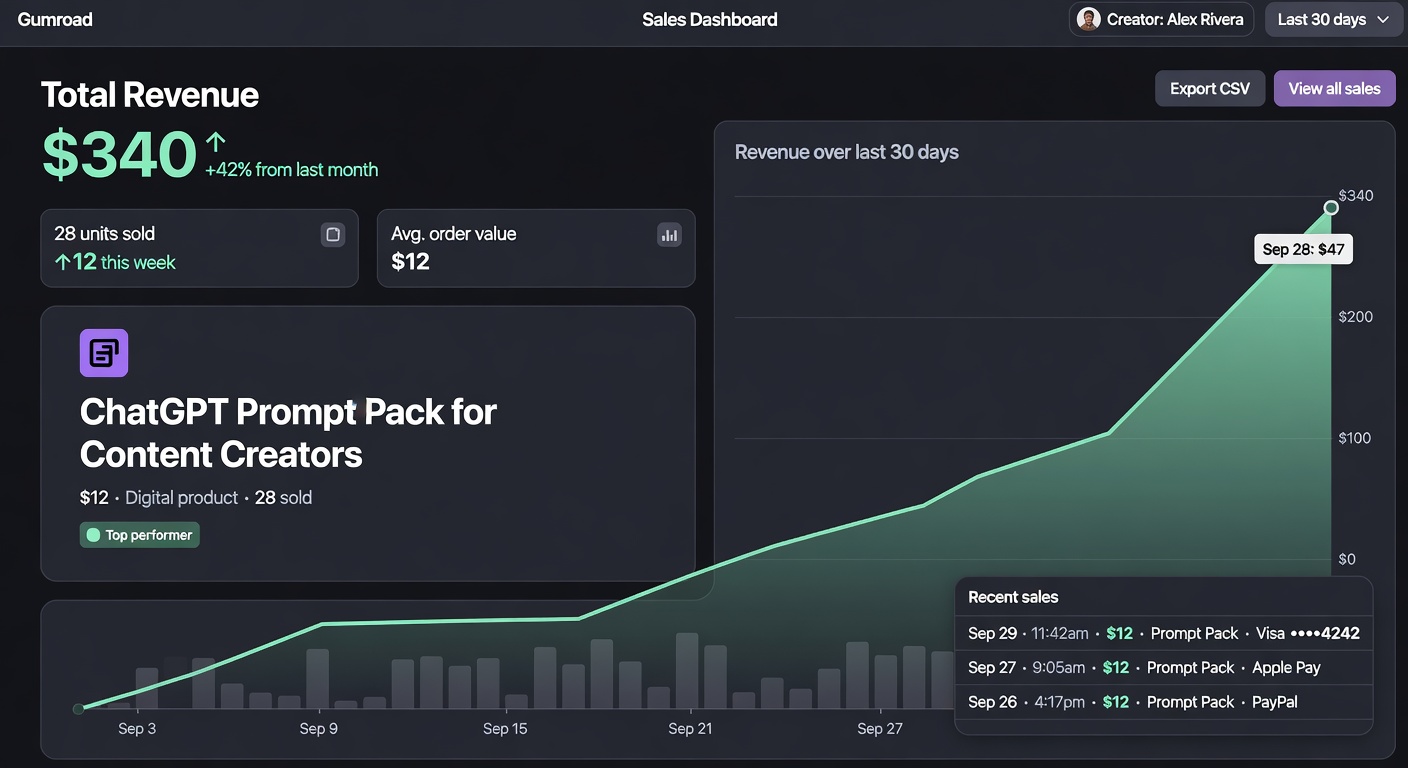1408x768 pixels.
Task: Click the 12 this week value
Action: [115, 262]
